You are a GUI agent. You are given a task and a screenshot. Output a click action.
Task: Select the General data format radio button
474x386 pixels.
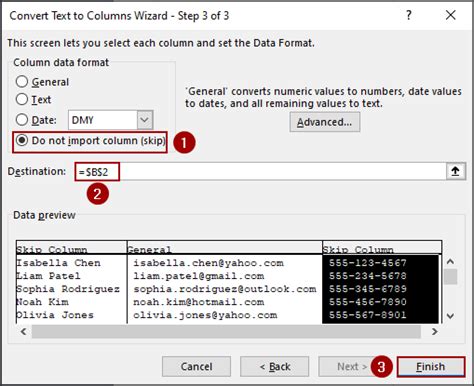coord(22,82)
